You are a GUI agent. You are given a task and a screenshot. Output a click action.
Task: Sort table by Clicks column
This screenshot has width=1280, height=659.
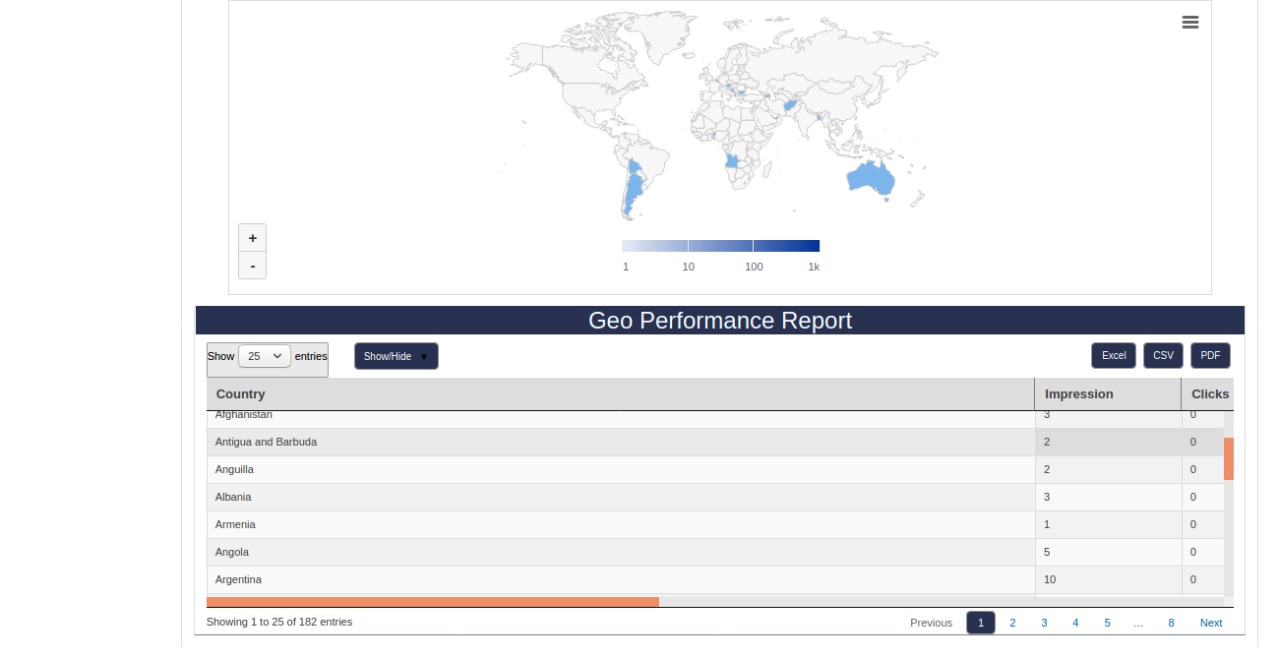point(1209,394)
